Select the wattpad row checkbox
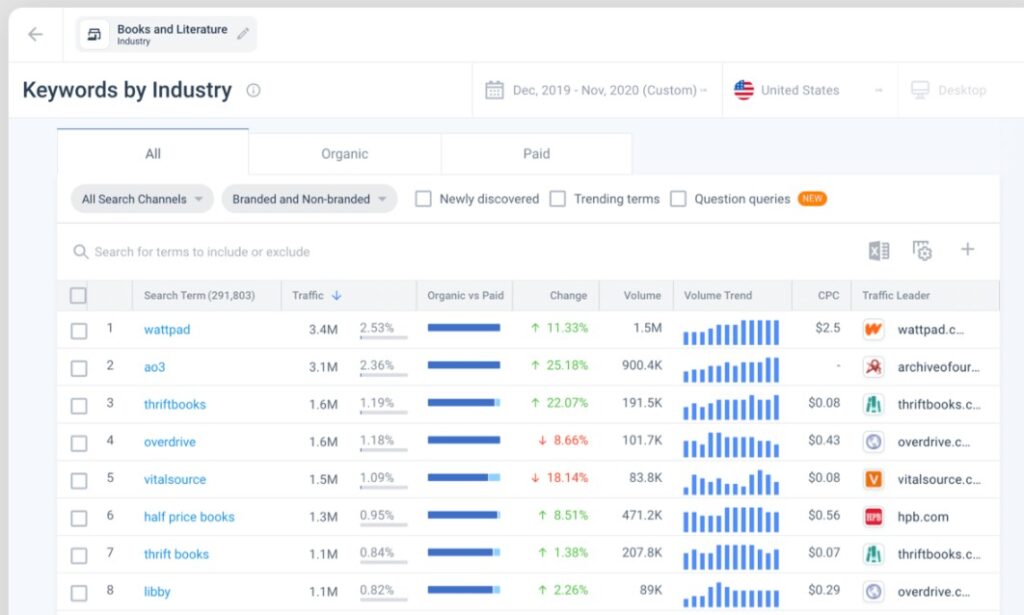 click(x=79, y=331)
